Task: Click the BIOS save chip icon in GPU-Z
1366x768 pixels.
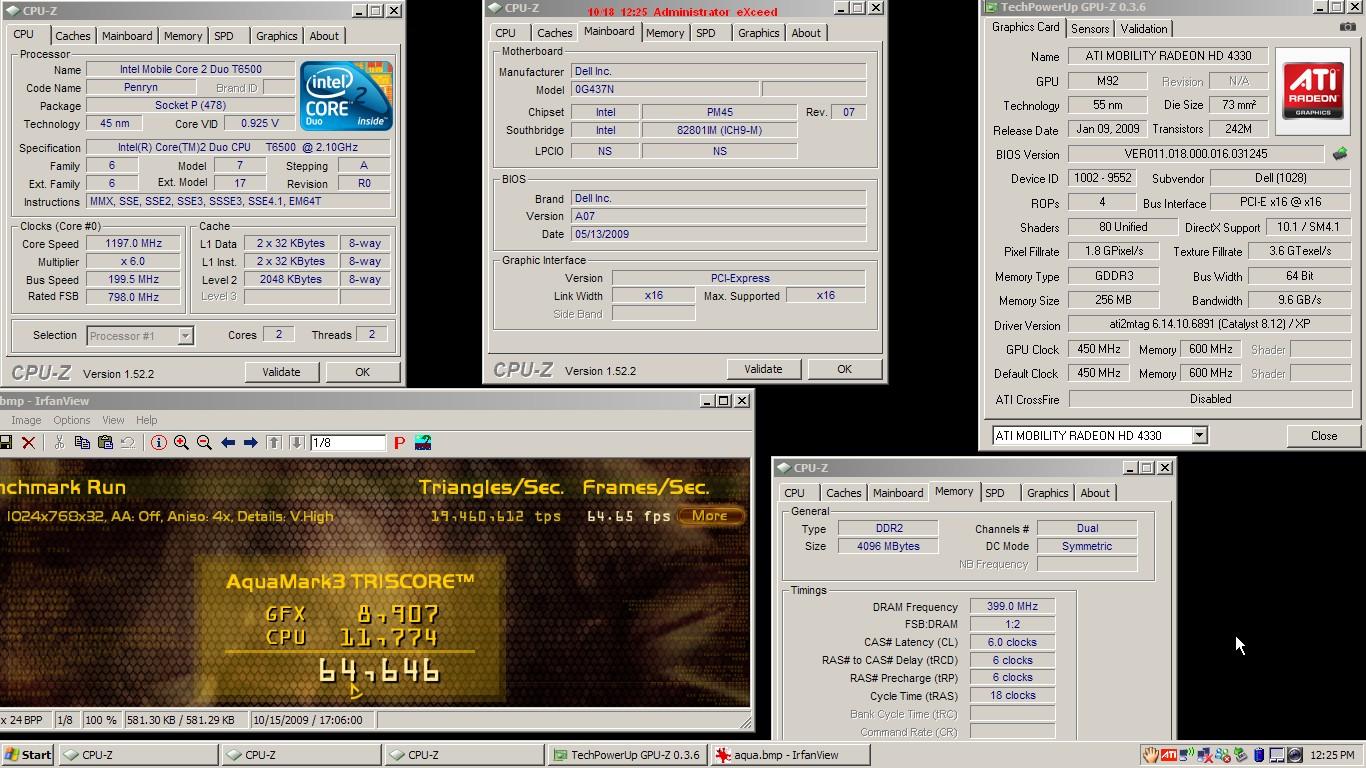Action: (1340, 154)
